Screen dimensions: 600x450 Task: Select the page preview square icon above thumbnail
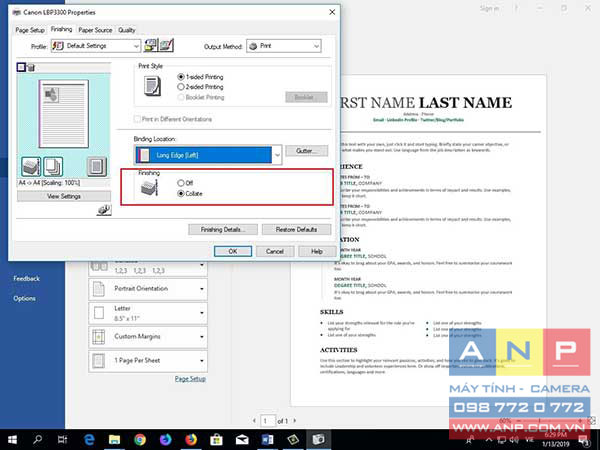[21, 68]
